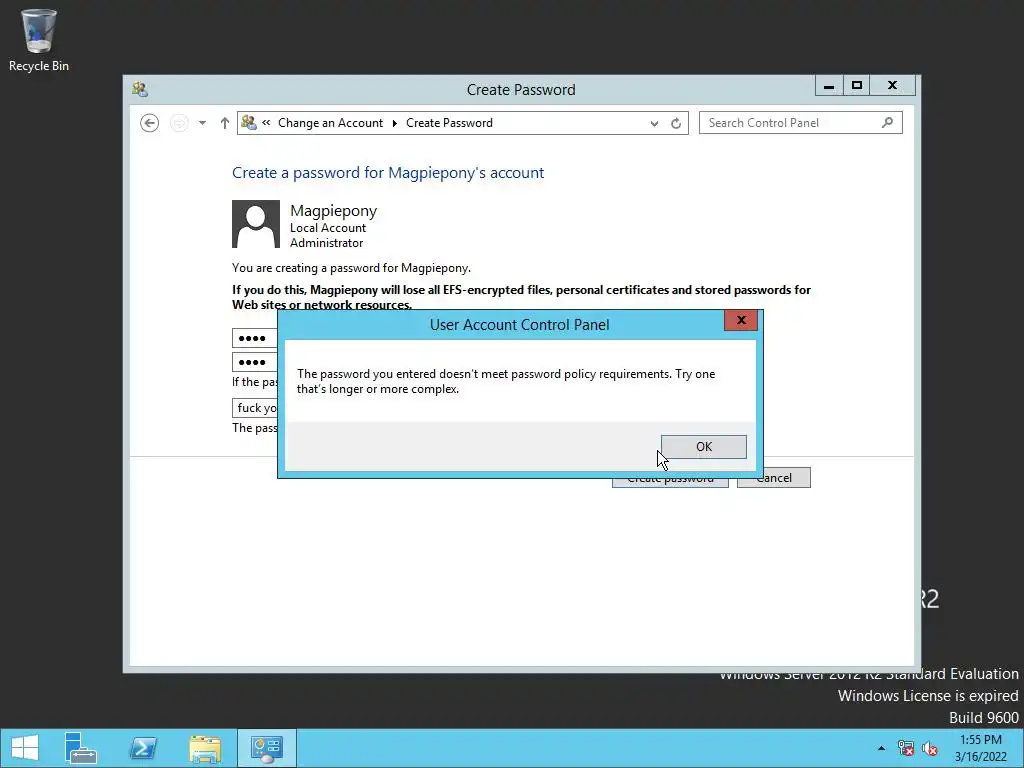Image resolution: width=1024 pixels, height=768 pixels.
Task: Click the Administrator label under Magpiepony
Action: pos(327,243)
